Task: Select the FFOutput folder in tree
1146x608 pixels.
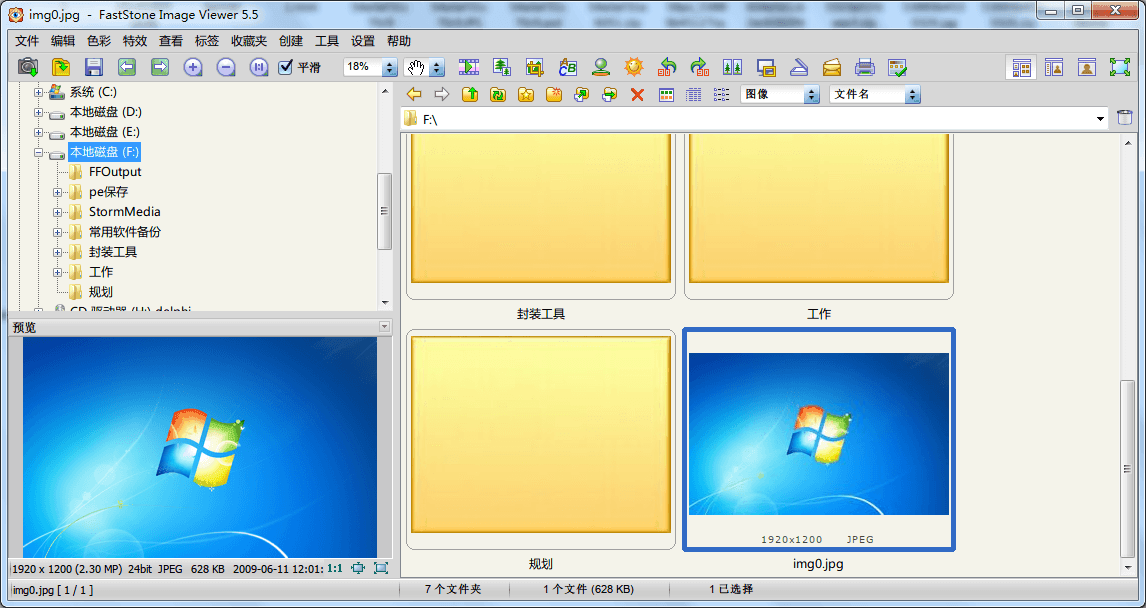Action: (115, 172)
